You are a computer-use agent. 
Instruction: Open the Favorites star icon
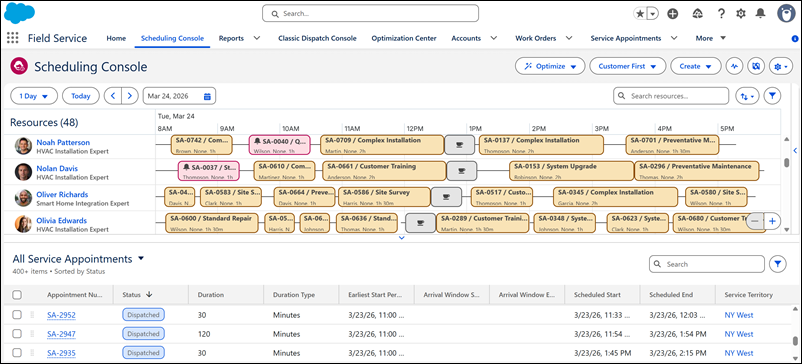tap(640, 14)
